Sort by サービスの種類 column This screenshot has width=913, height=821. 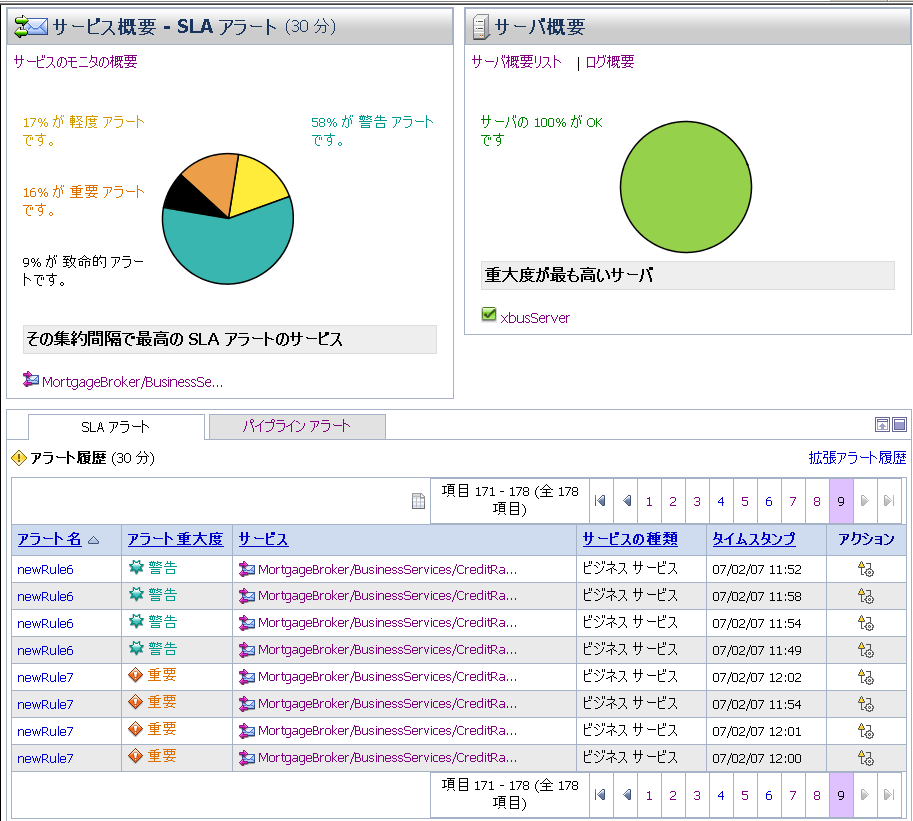(630, 539)
